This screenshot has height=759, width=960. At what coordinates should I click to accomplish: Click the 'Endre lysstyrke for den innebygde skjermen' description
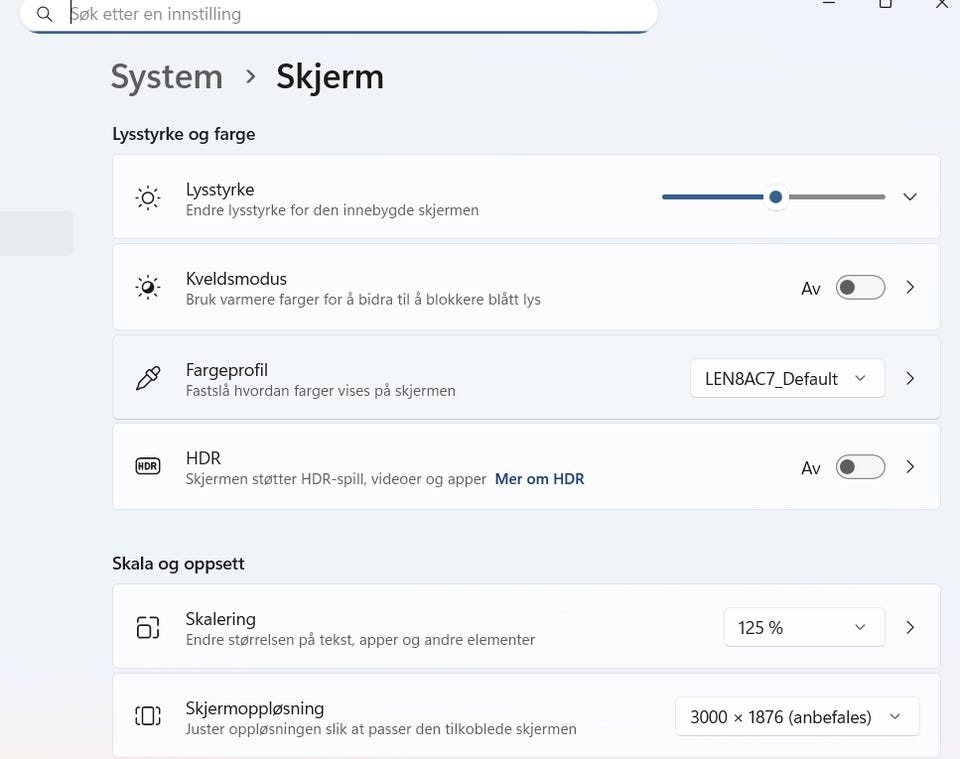tap(332, 210)
